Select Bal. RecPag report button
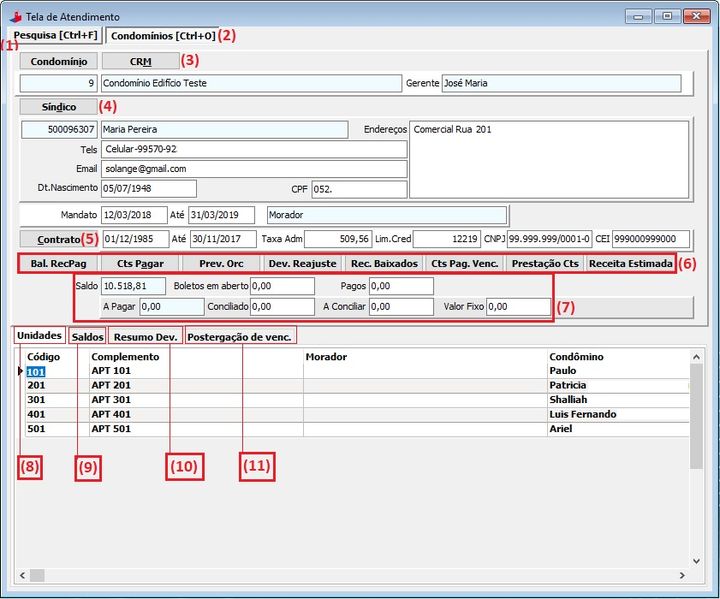This screenshot has width=720, height=599. (59, 263)
